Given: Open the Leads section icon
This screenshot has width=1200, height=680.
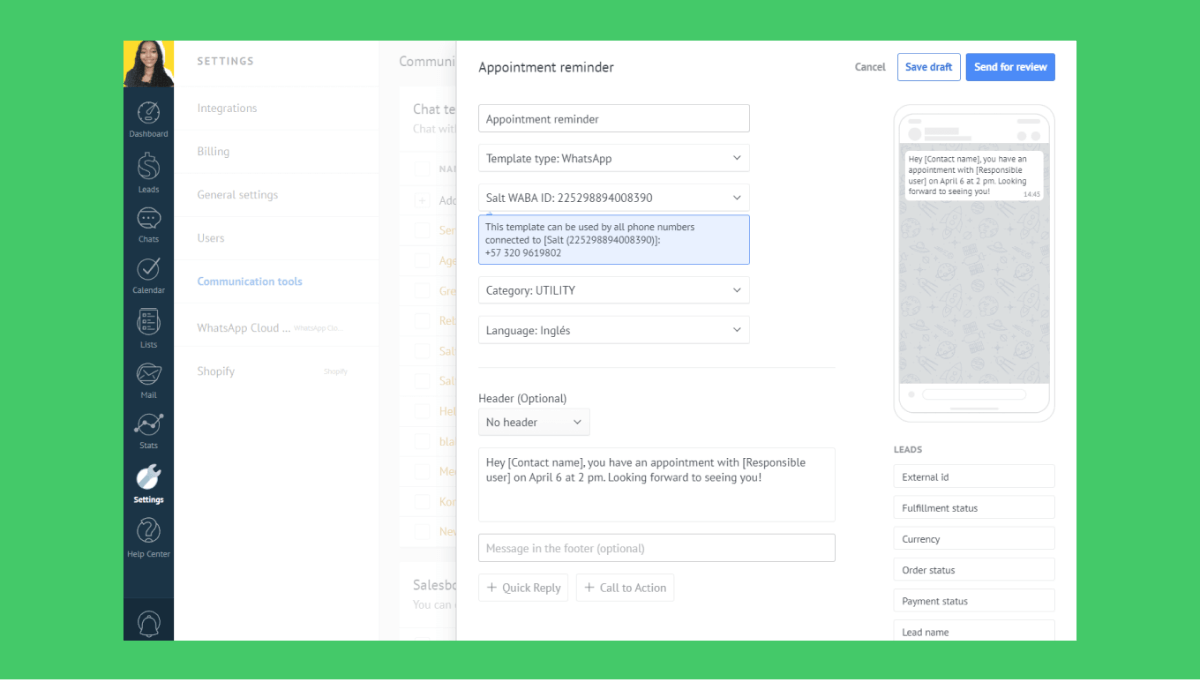Looking at the screenshot, I should 148,173.
